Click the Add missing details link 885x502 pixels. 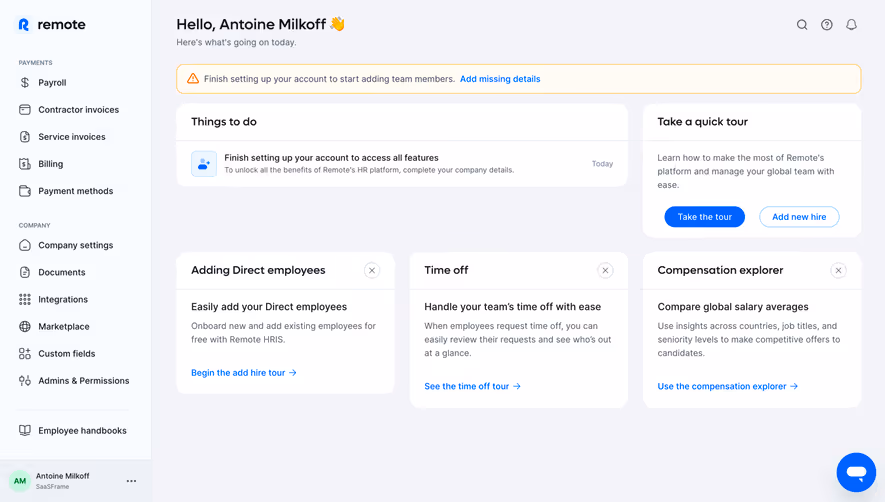[500, 79]
